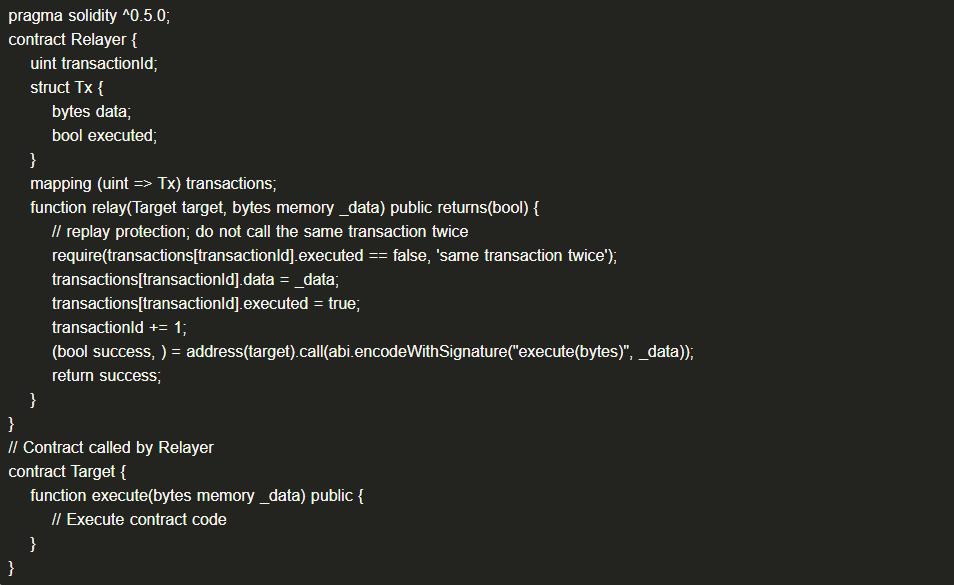This screenshot has width=954, height=585.
Task: Click the 'require' statement keyword
Action: point(77,256)
